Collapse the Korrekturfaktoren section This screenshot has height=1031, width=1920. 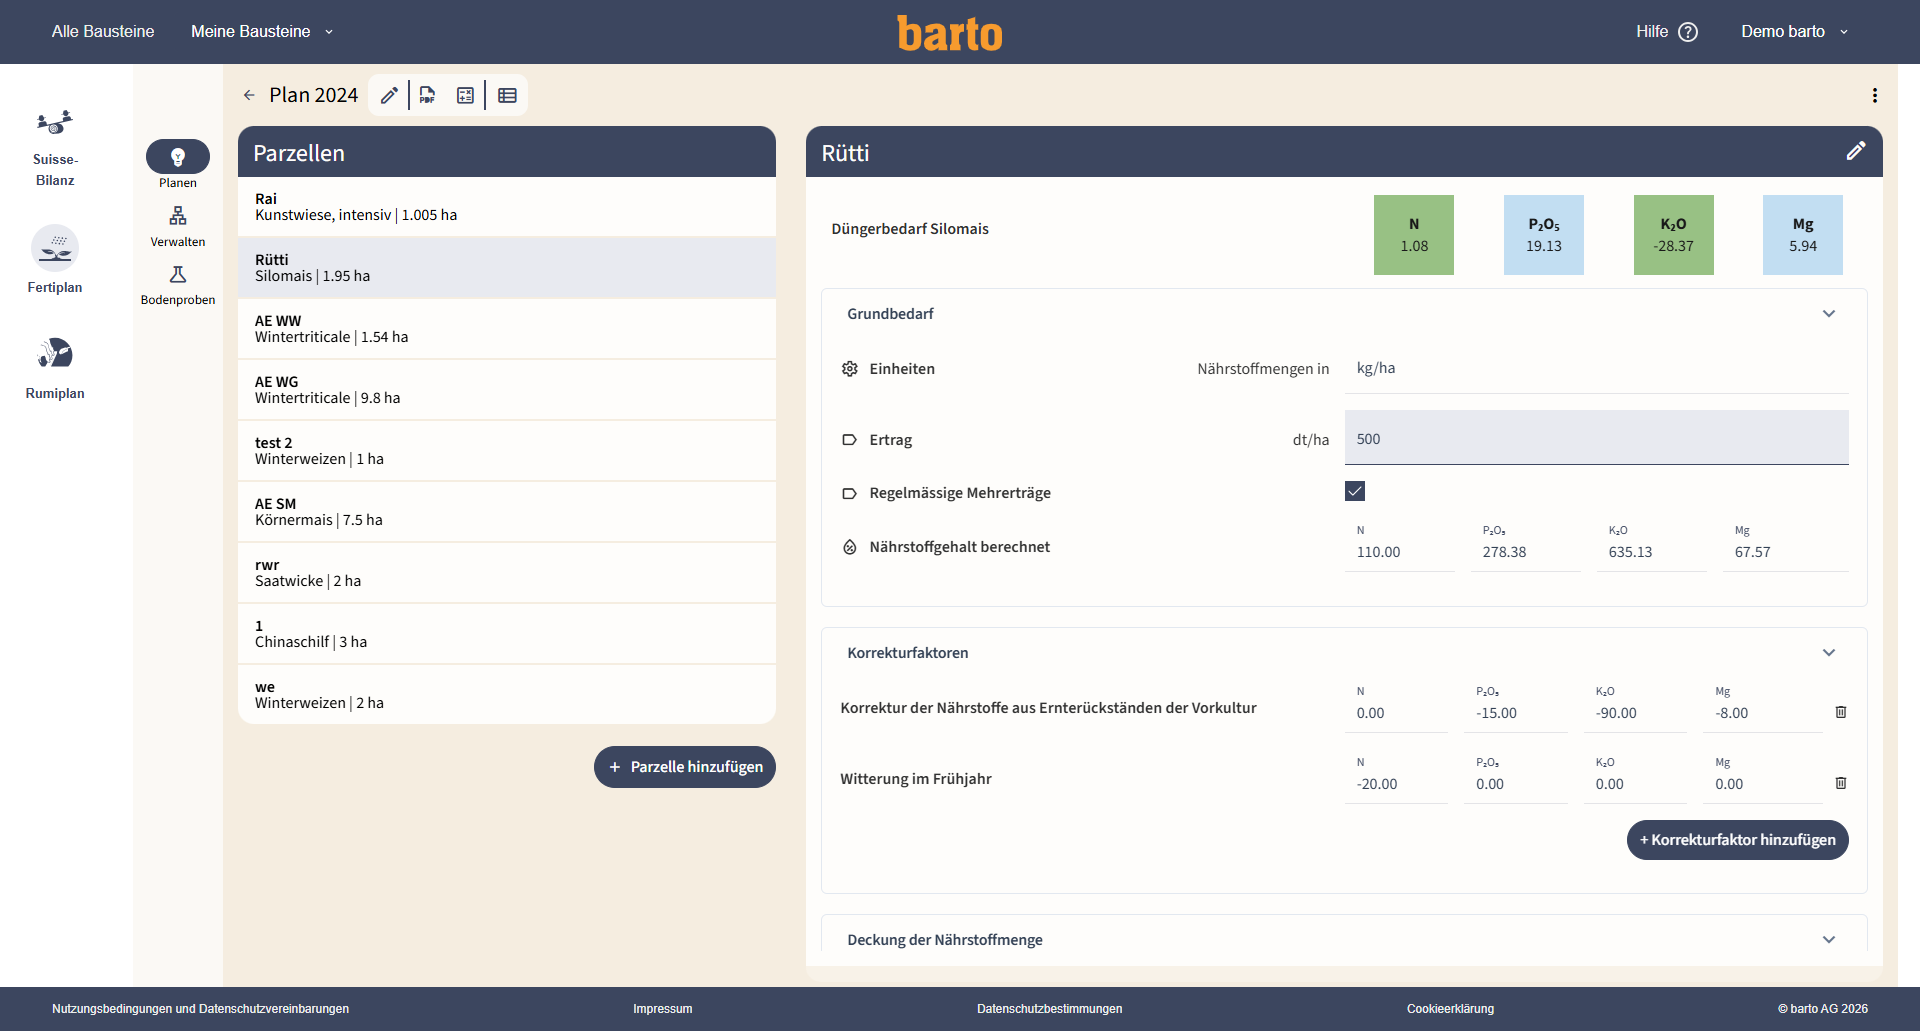(1829, 653)
